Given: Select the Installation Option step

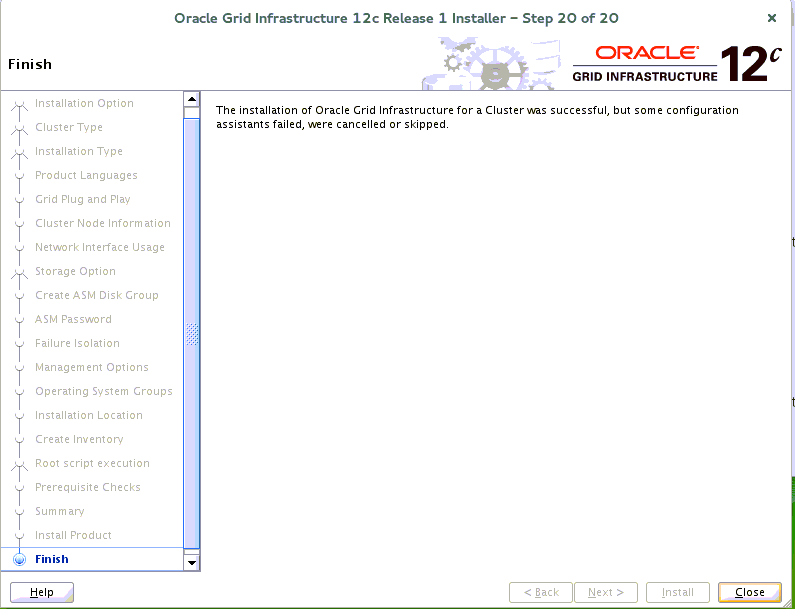Looking at the screenshot, I should 84,103.
